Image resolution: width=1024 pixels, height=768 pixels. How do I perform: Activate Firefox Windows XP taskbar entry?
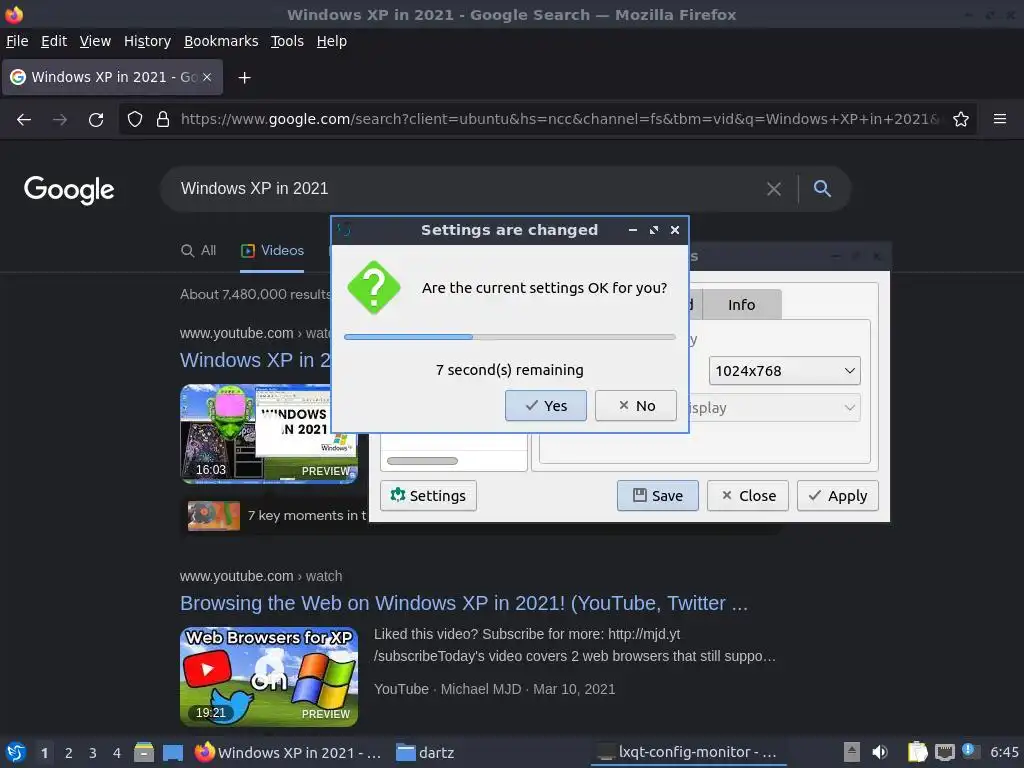[x=288, y=752]
